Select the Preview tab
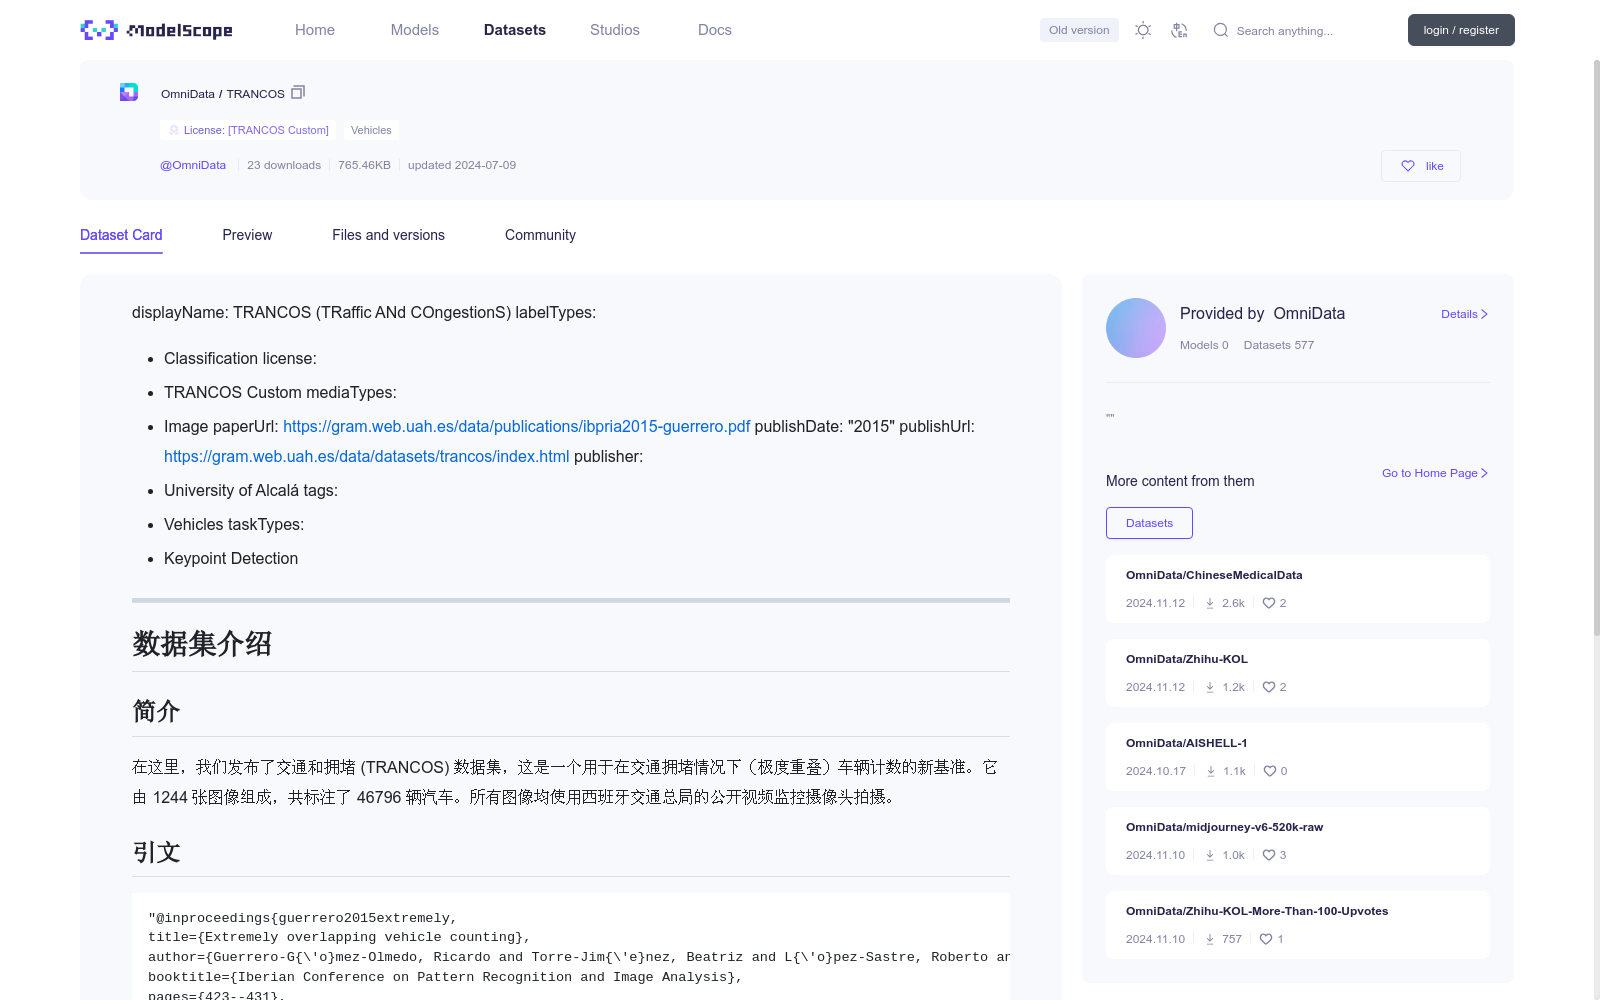This screenshot has width=1600, height=1000. (x=247, y=235)
